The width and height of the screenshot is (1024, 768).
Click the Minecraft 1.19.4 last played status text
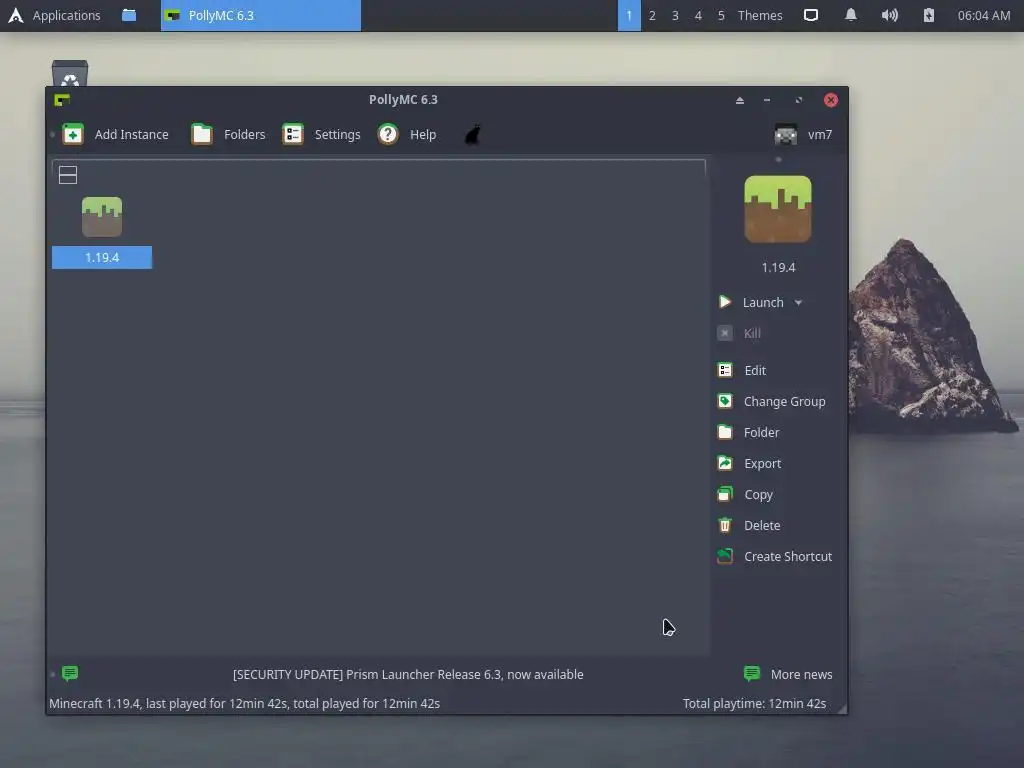click(x=244, y=703)
